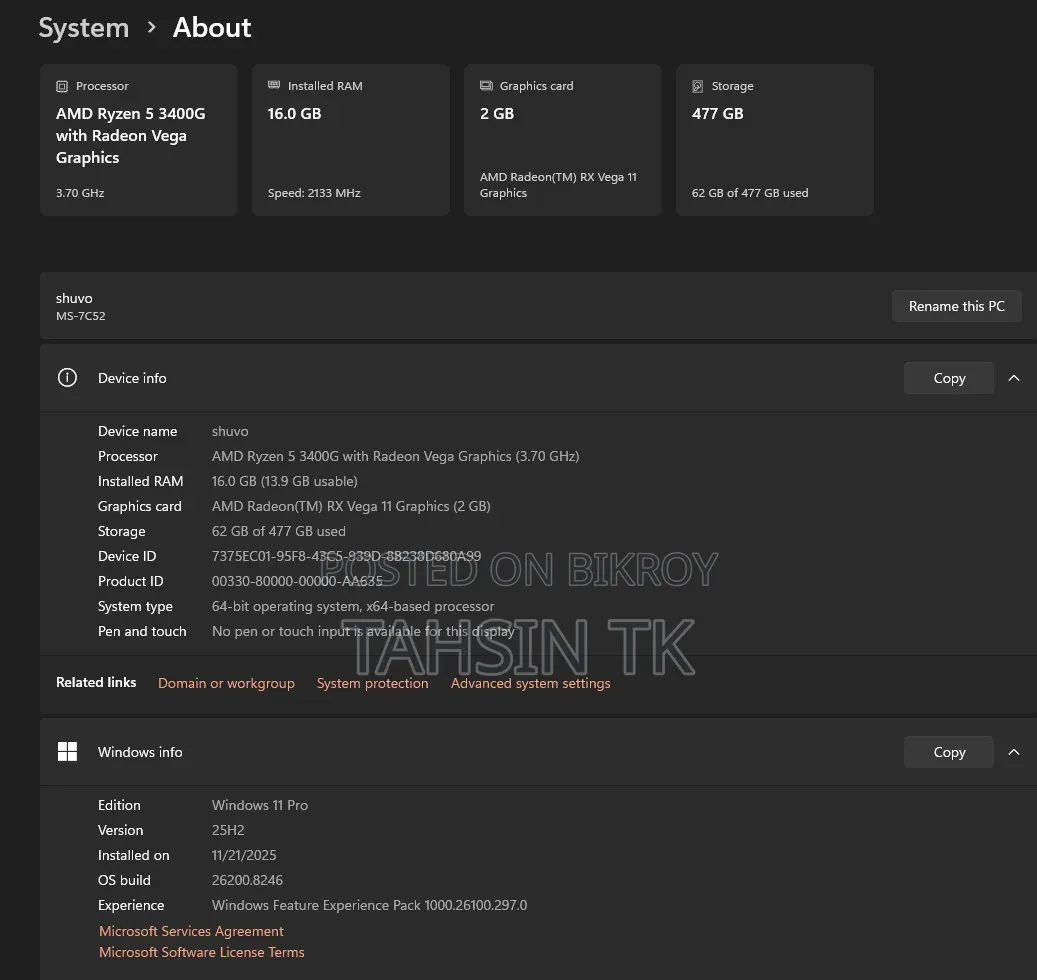Open the Microsoft Services Agreement link
Viewport: 1037px width, 980px height.
click(x=191, y=931)
